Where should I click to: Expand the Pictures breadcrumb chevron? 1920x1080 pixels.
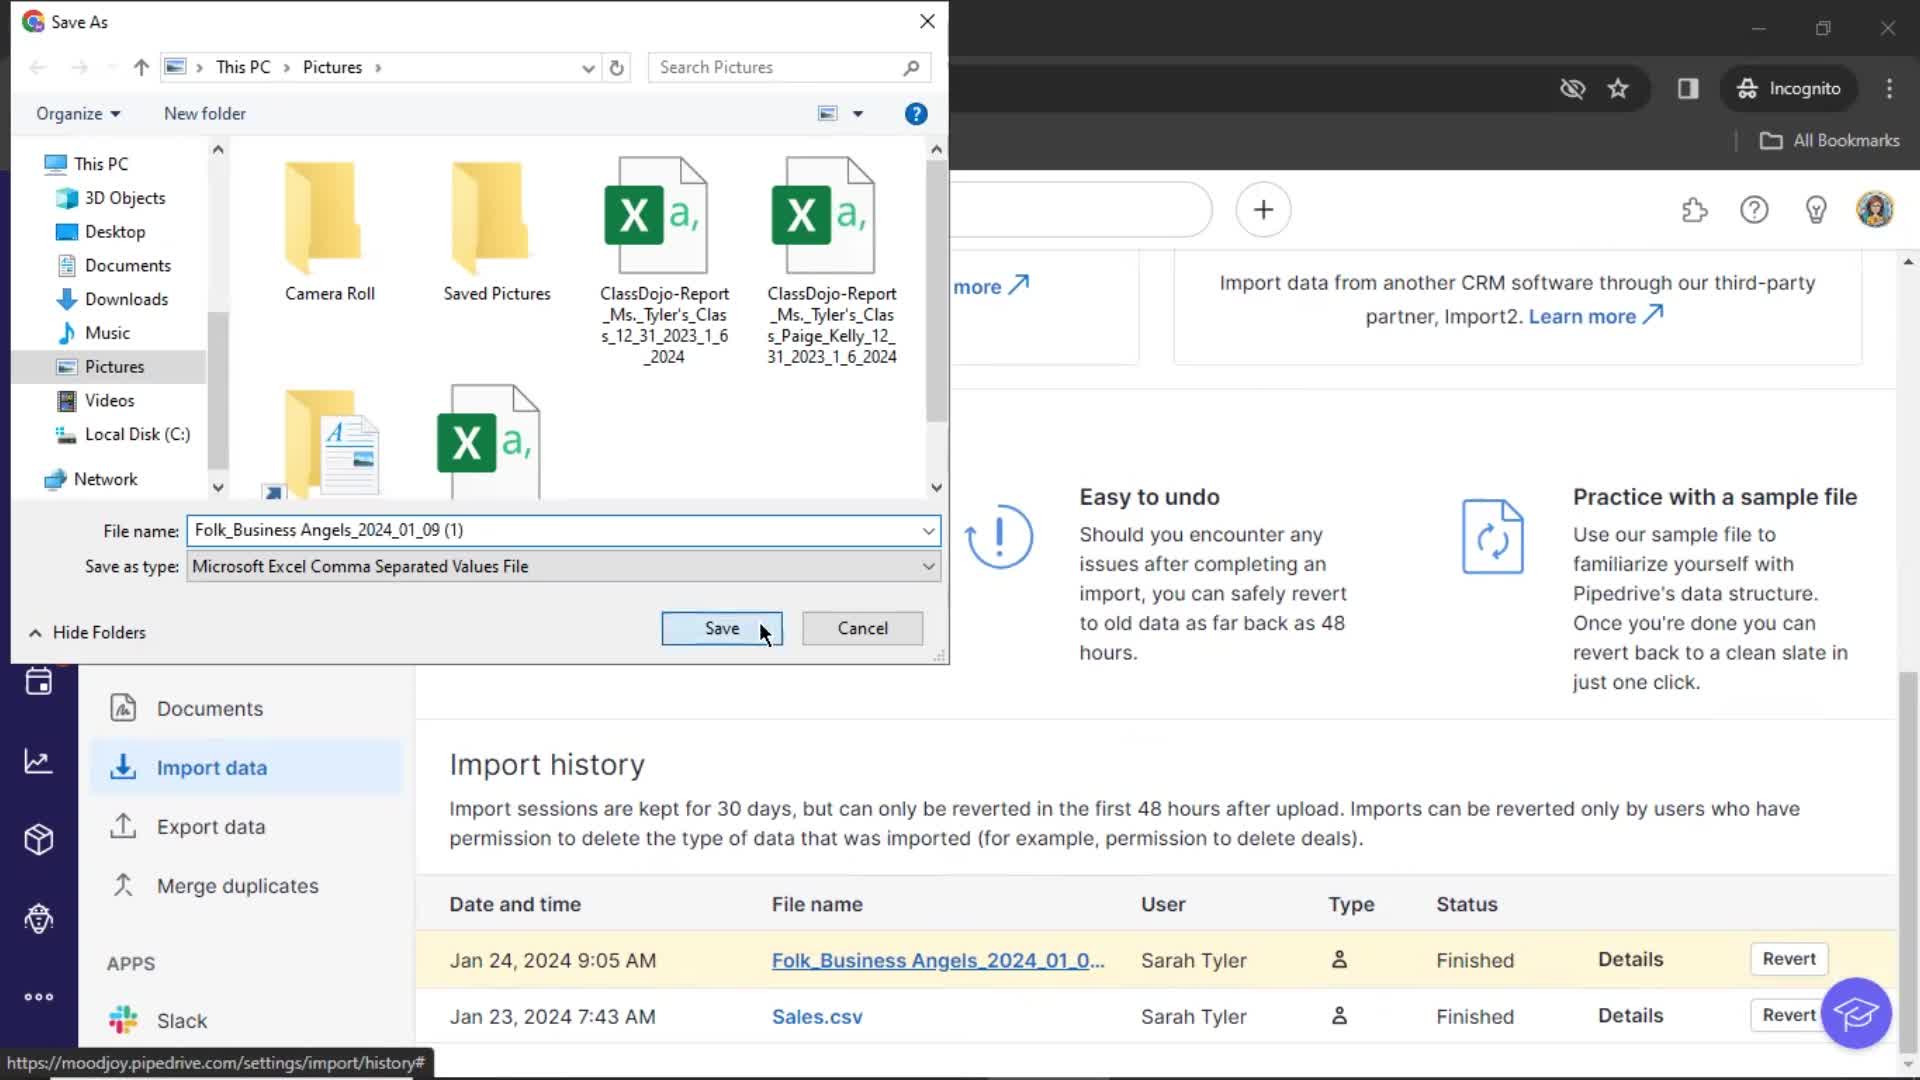point(378,67)
